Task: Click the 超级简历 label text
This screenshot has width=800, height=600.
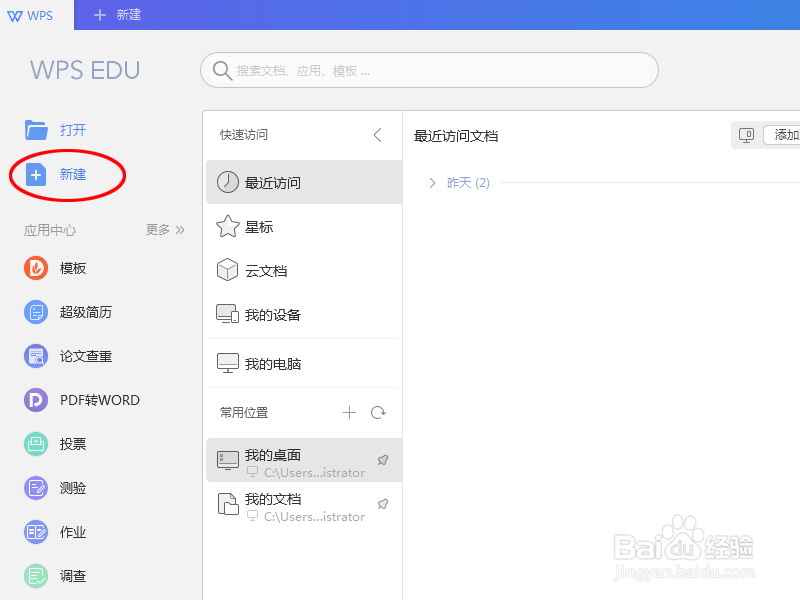Action: click(86, 312)
